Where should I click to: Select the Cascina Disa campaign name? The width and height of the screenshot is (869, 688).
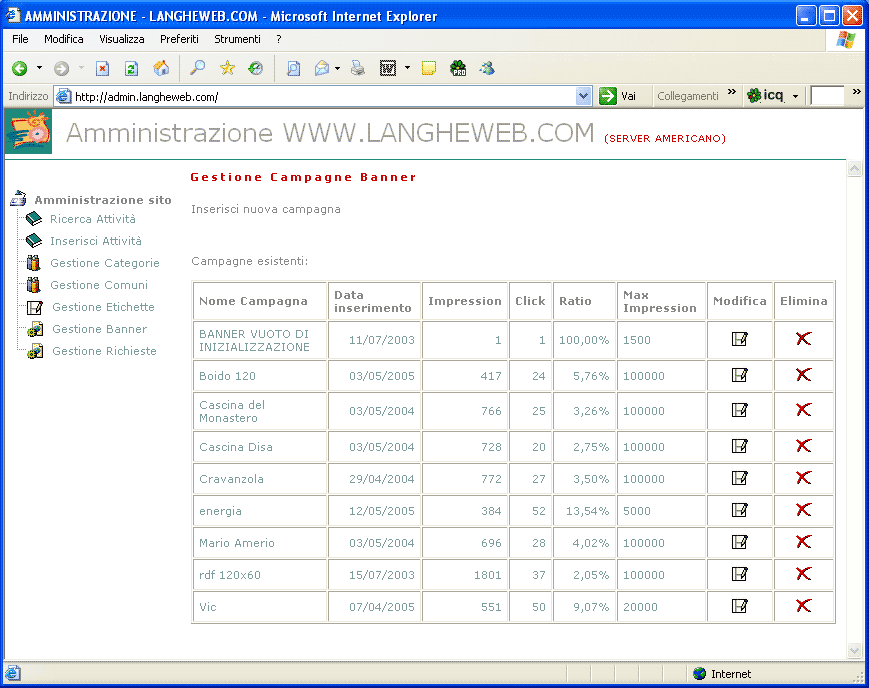(x=236, y=447)
